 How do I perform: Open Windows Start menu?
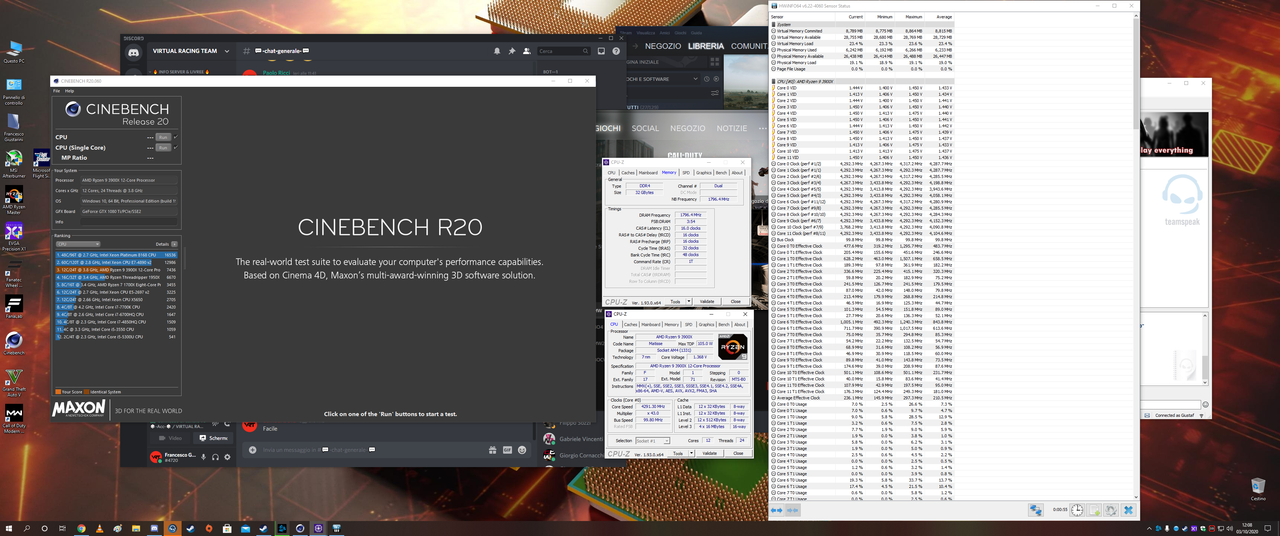tap(9, 528)
